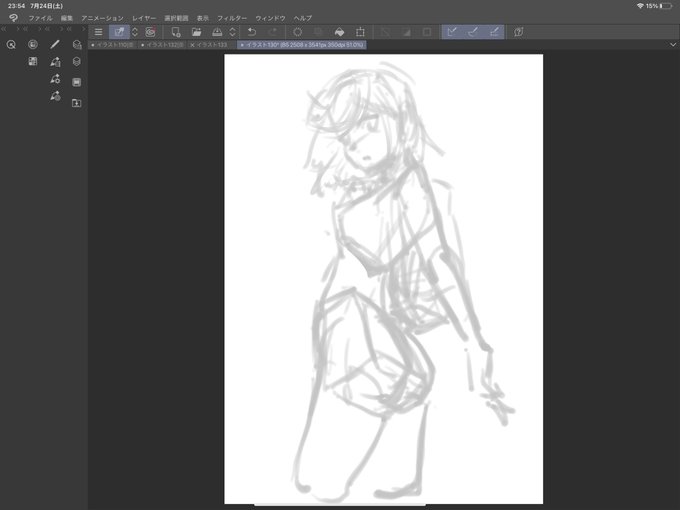Expand the up-down arrows beside the Save icon

click(x=232, y=32)
